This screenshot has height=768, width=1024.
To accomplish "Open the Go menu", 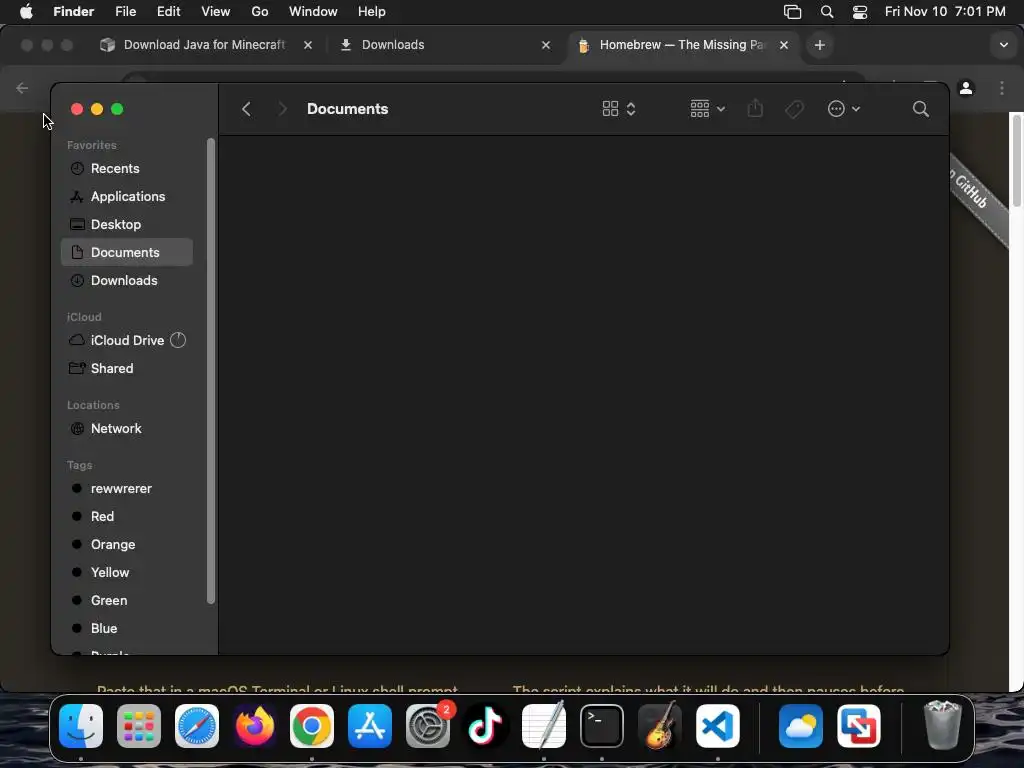I will coord(260,12).
